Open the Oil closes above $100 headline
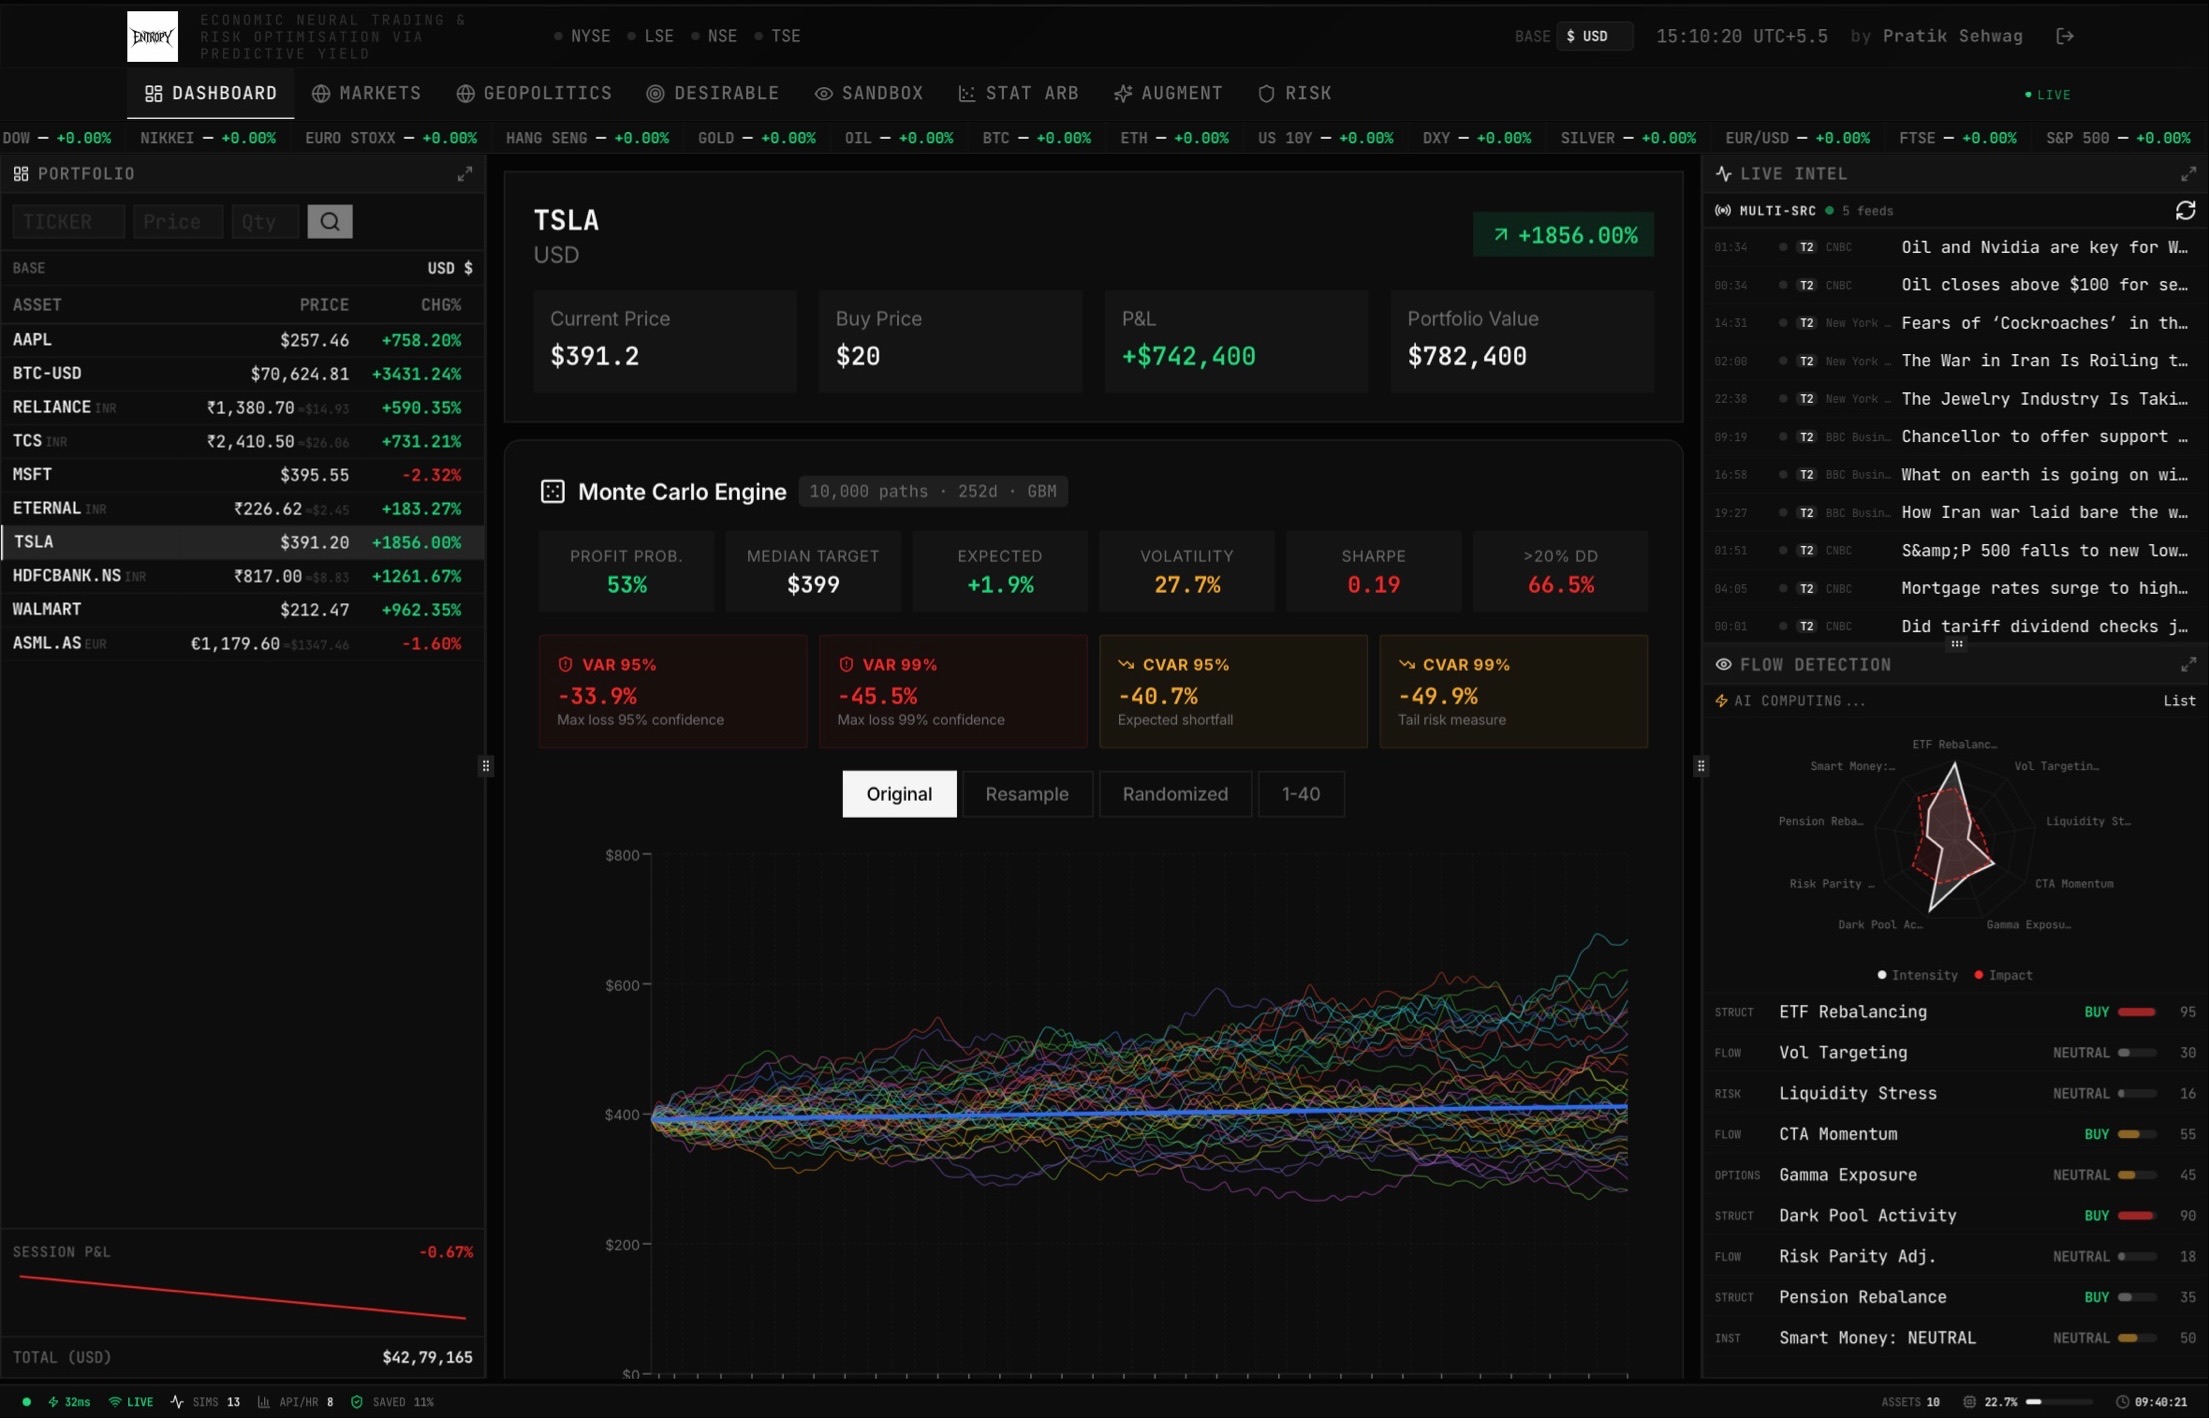Image resolution: width=2209 pixels, height=1418 pixels. coord(2043,285)
